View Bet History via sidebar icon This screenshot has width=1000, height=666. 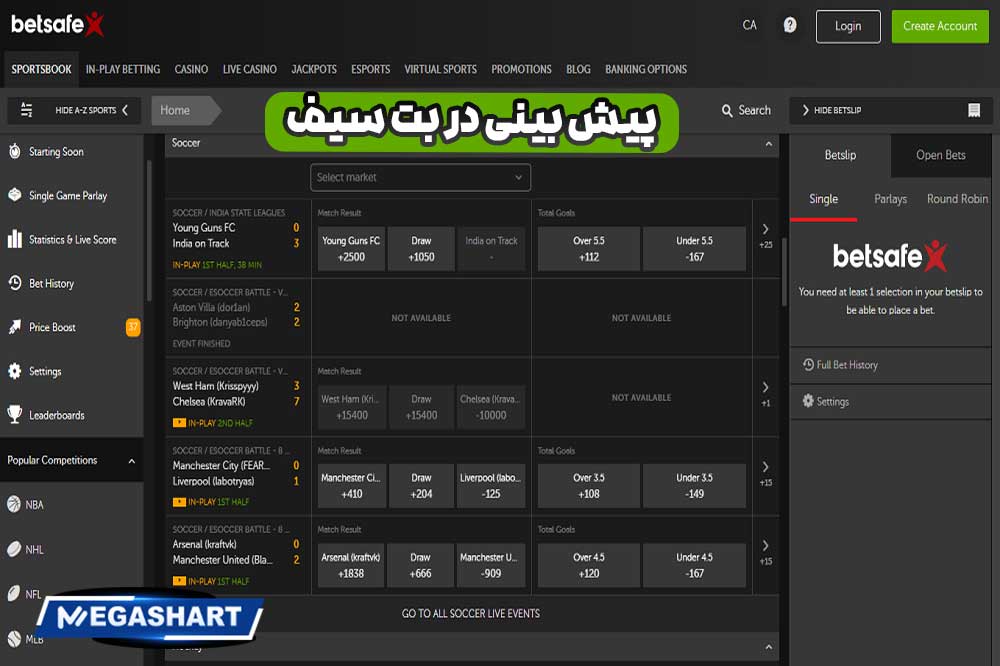point(13,283)
